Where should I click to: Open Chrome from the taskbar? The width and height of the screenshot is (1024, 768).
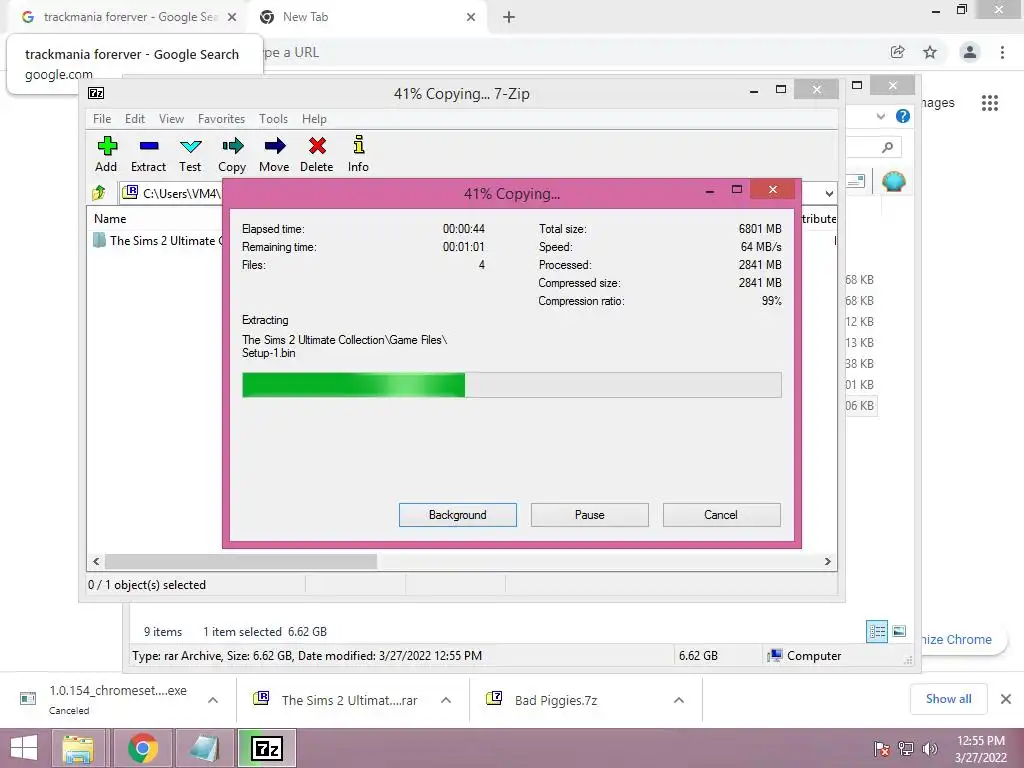(x=143, y=748)
